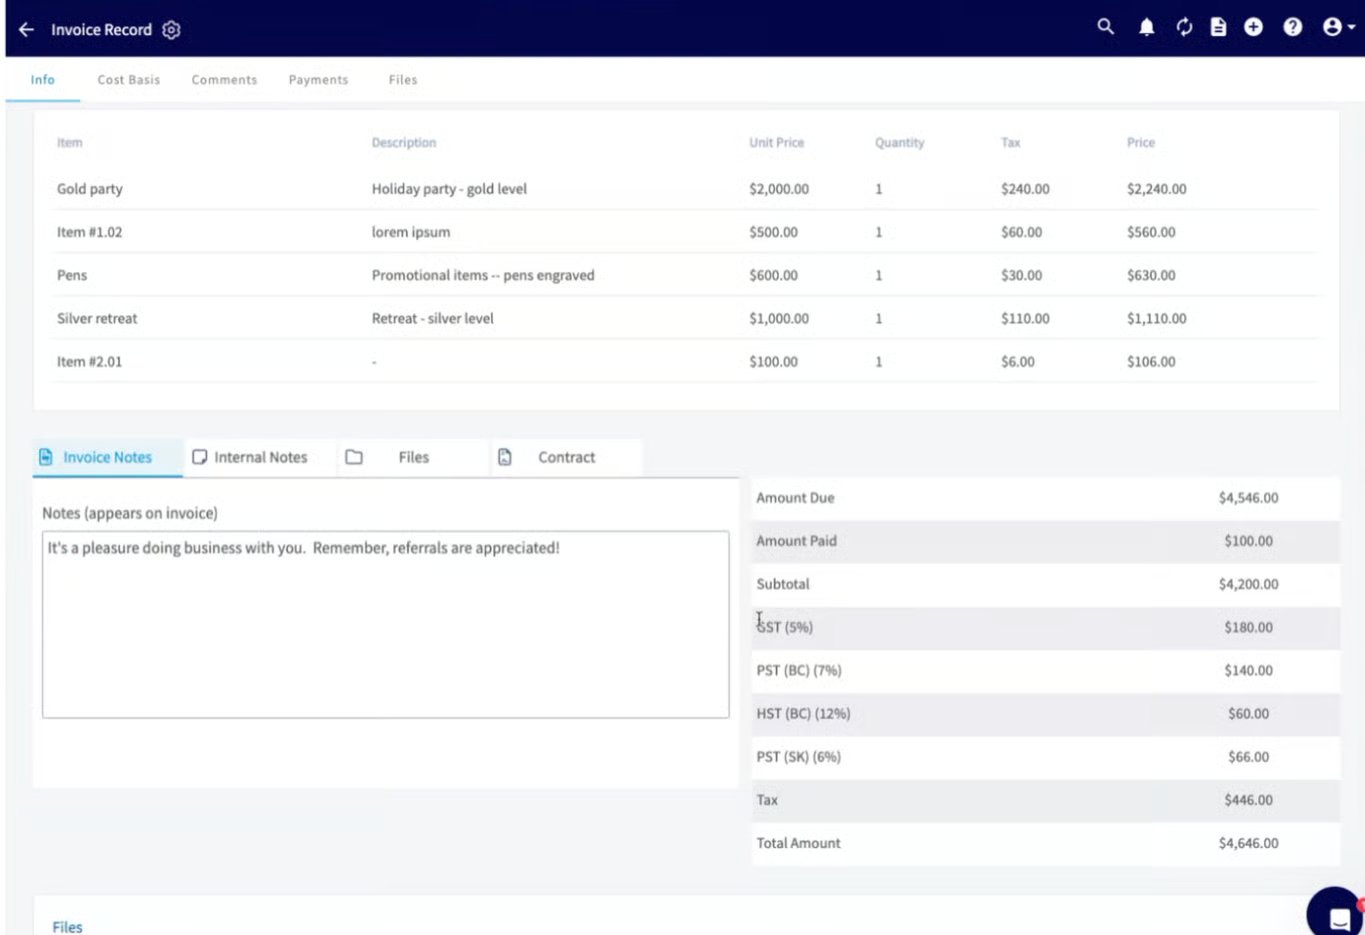This screenshot has height=935, width=1365.
Task: Click the Unit Price column header
Action: click(777, 143)
